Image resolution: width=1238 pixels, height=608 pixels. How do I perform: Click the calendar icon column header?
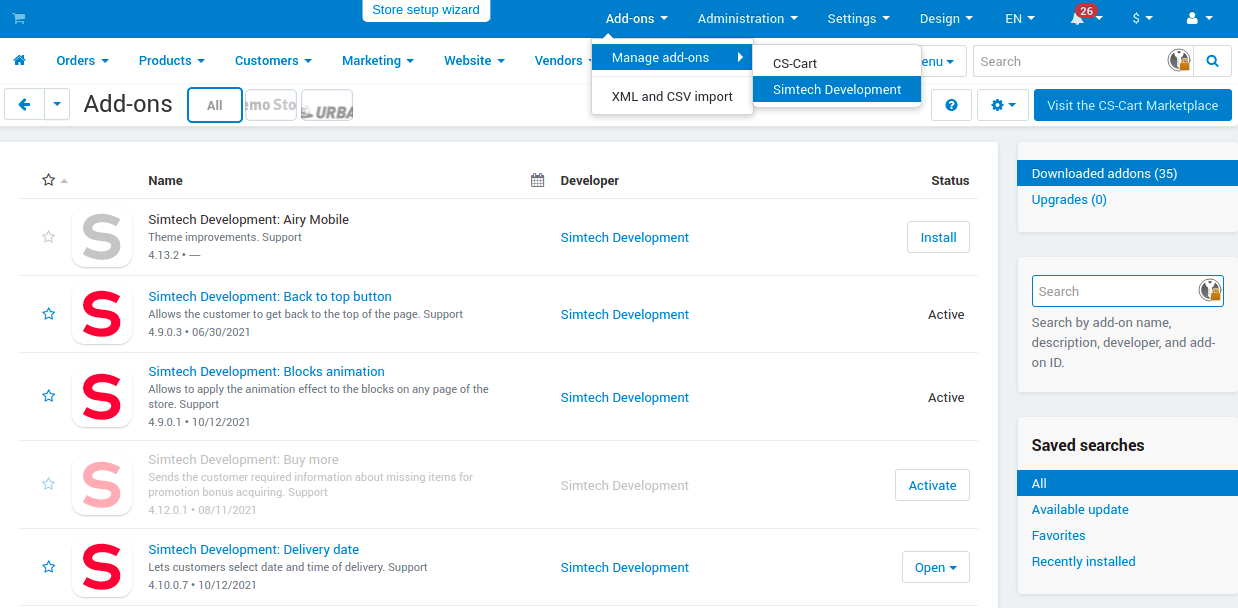click(x=538, y=181)
